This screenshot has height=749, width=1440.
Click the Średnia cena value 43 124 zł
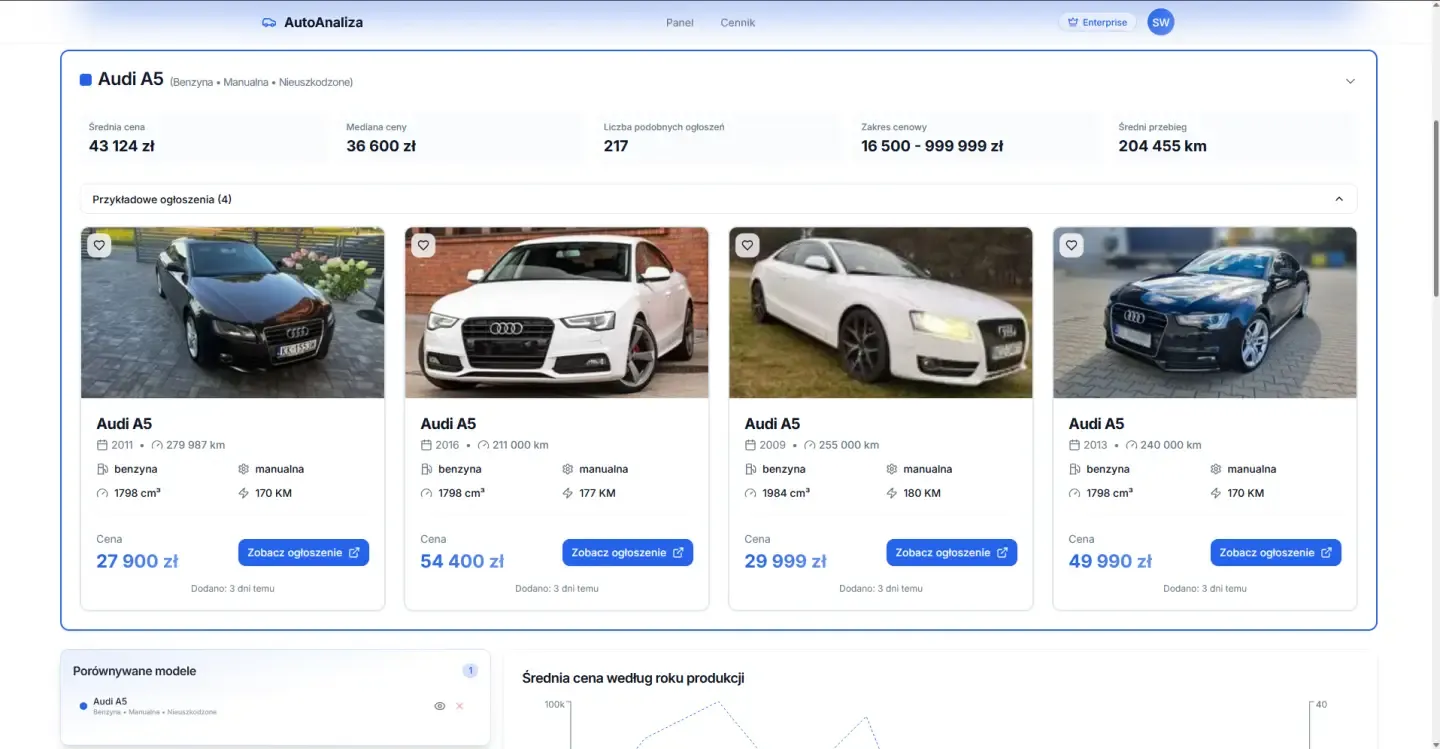122,146
